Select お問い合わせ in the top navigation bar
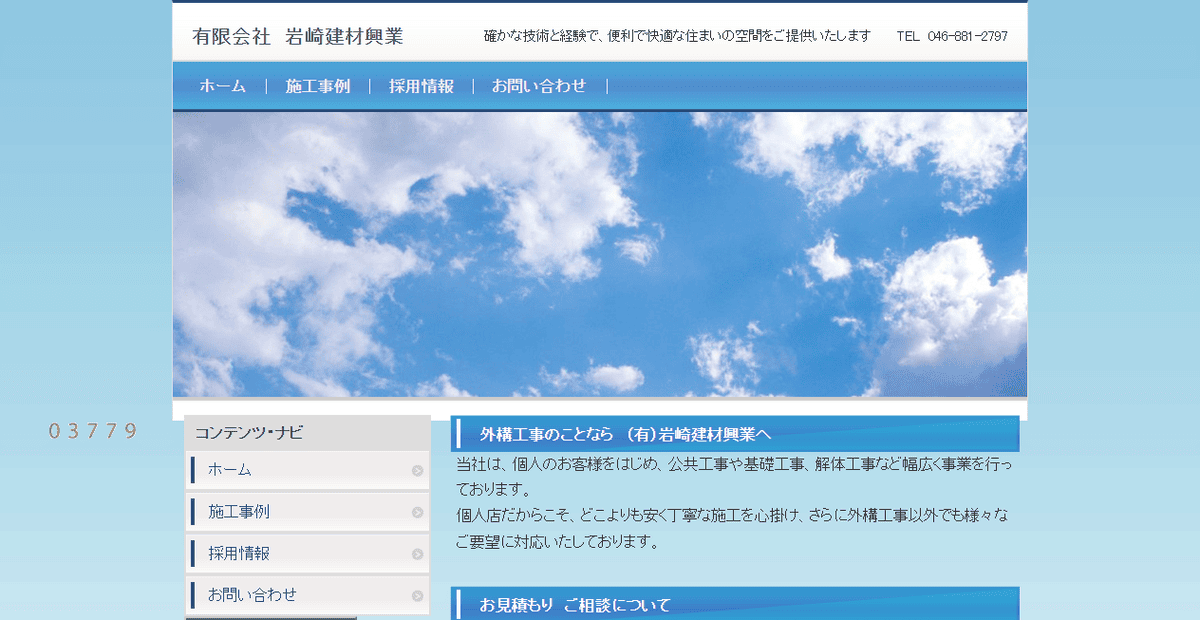The image size is (1200, 620). click(538, 86)
